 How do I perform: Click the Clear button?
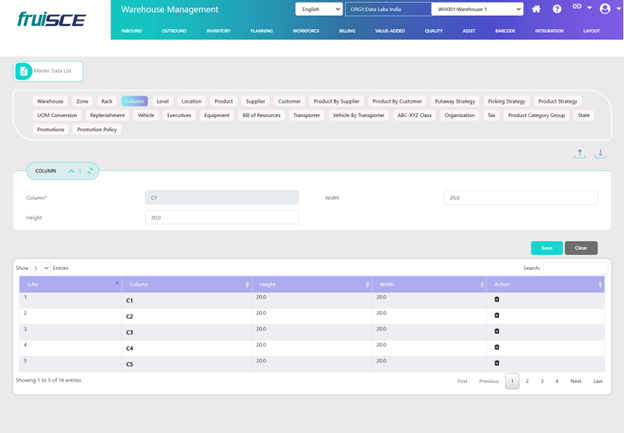[x=581, y=248]
